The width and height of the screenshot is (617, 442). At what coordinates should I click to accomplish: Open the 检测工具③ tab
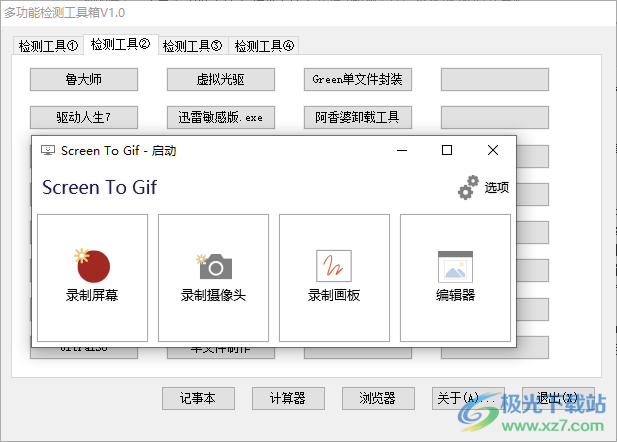192,46
